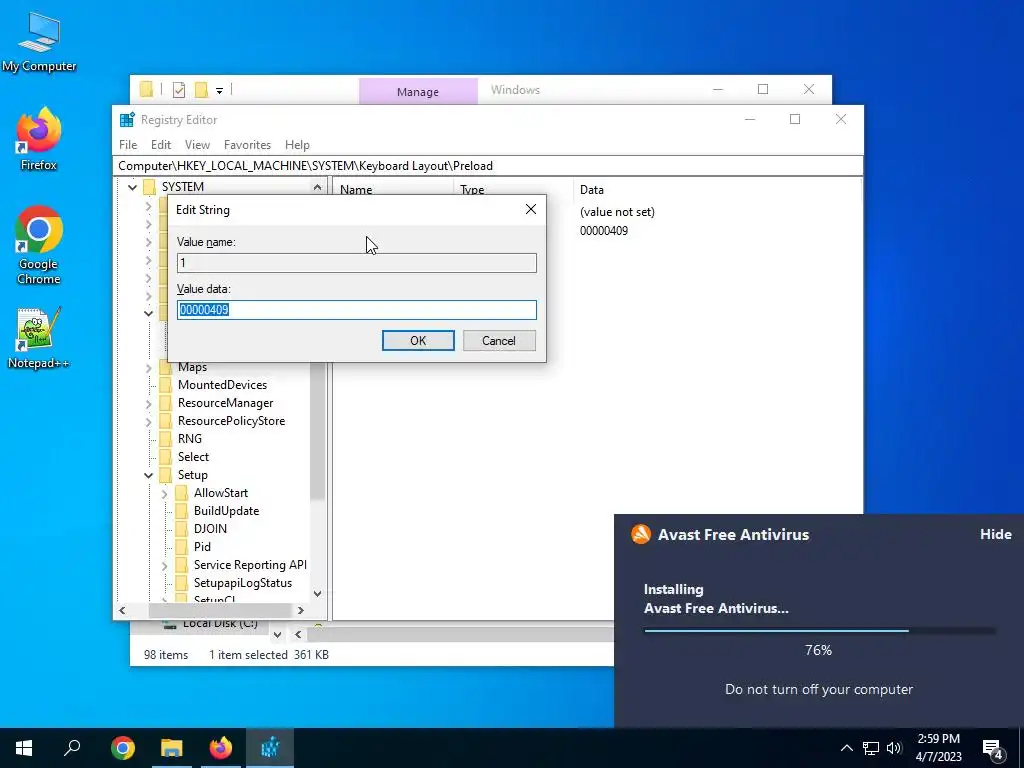Close the Edit String dialog

click(x=531, y=209)
